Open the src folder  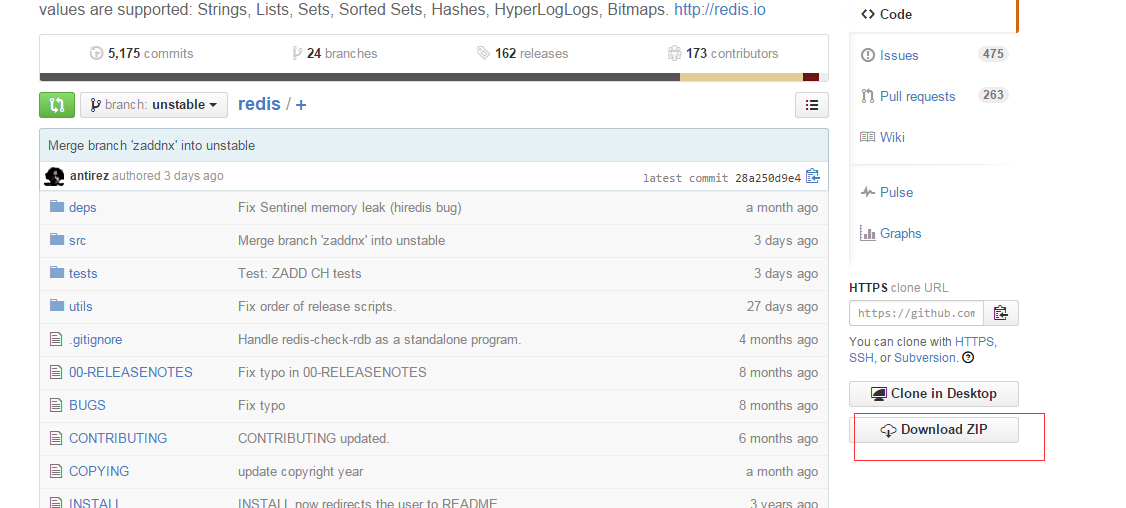pos(78,241)
